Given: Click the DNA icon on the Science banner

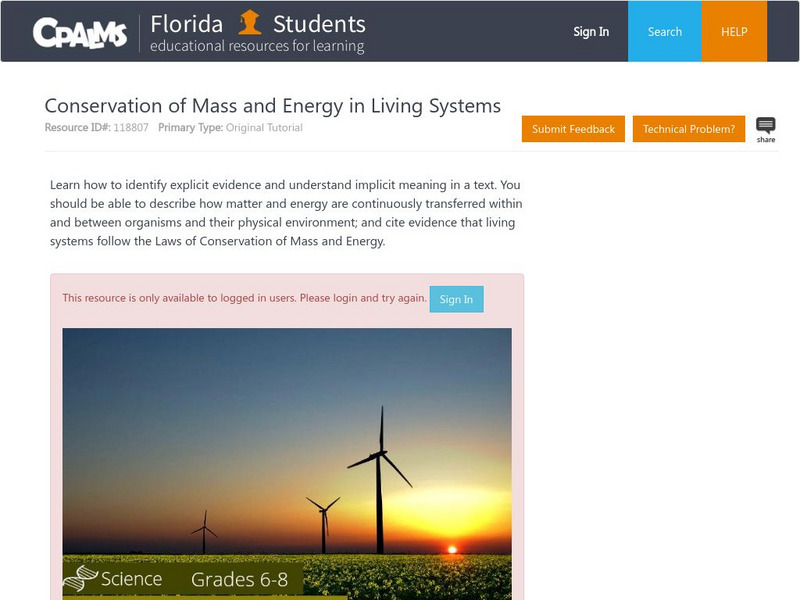Looking at the screenshot, I should (86, 578).
